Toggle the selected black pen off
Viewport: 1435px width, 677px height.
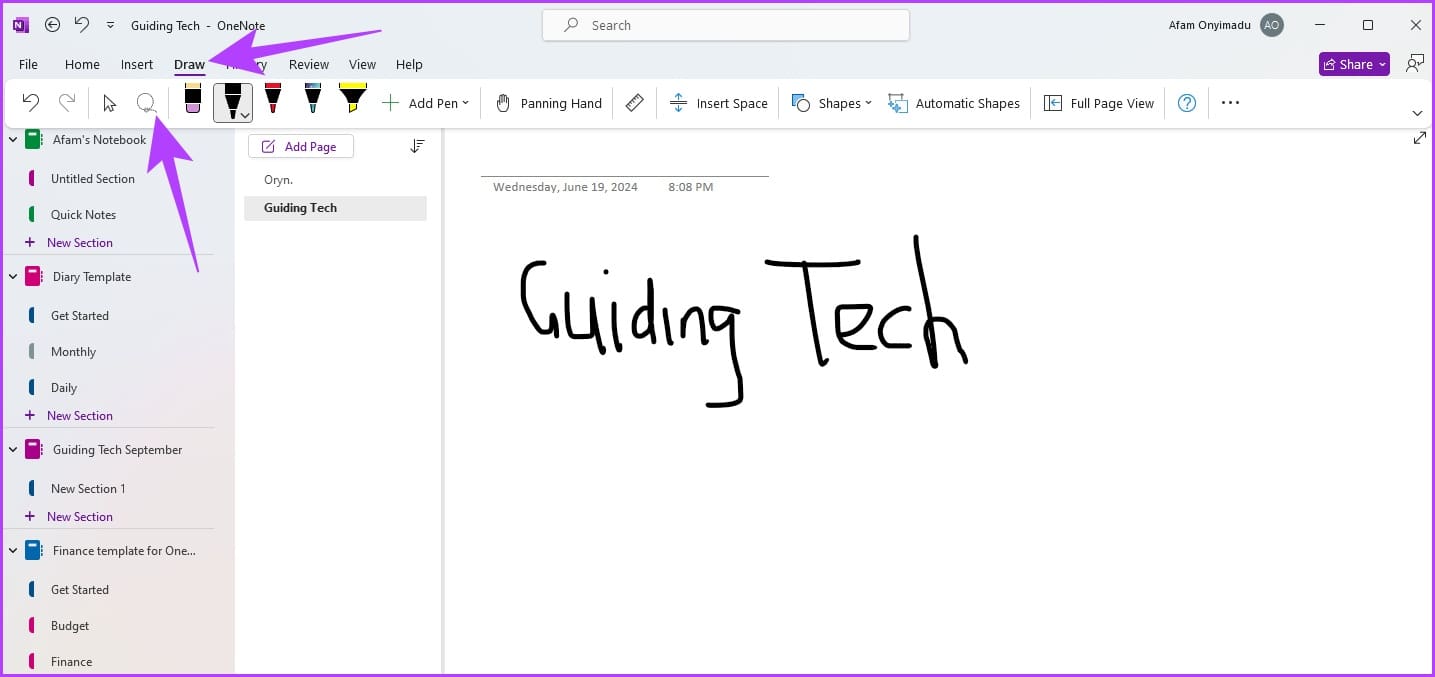(x=232, y=100)
